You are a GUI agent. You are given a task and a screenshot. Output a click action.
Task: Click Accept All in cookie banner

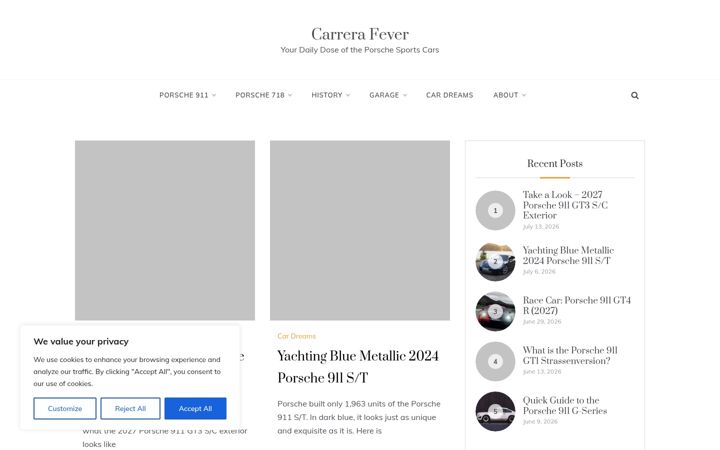pos(195,408)
